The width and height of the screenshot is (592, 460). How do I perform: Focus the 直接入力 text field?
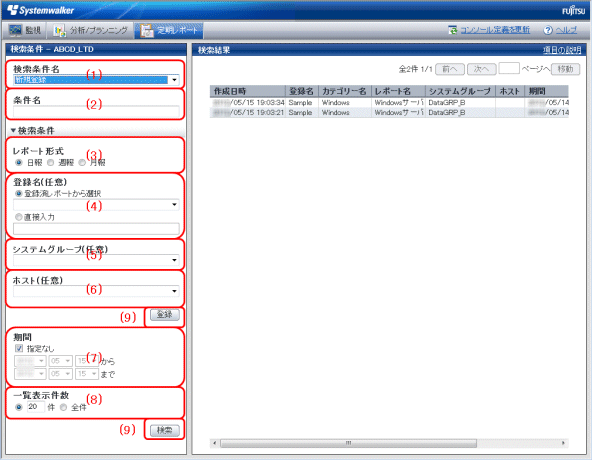96,229
